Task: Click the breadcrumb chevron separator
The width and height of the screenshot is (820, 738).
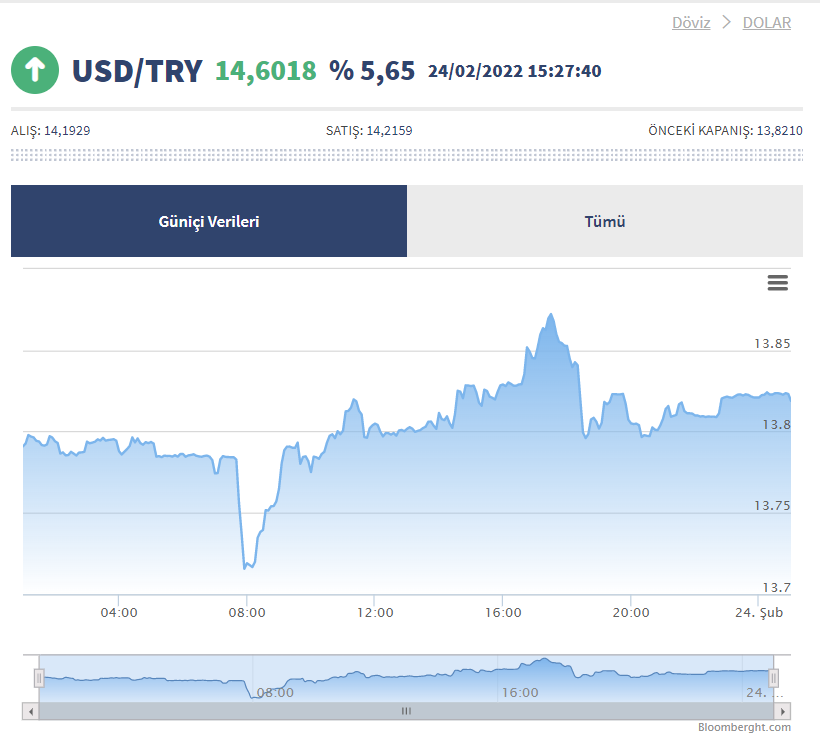Action: pos(727,22)
